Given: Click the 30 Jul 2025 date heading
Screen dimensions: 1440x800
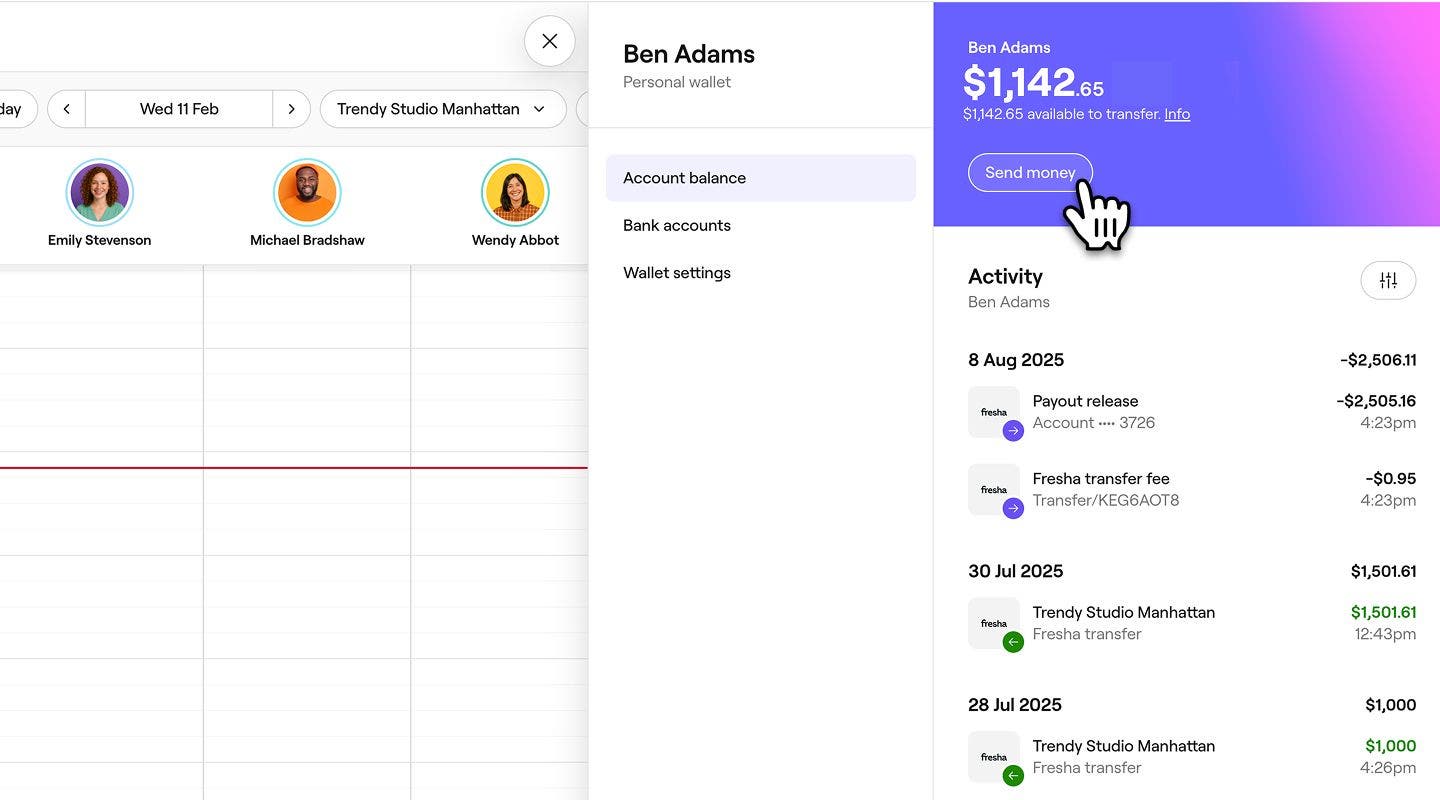Looking at the screenshot, I should [x=1015, y=571].
